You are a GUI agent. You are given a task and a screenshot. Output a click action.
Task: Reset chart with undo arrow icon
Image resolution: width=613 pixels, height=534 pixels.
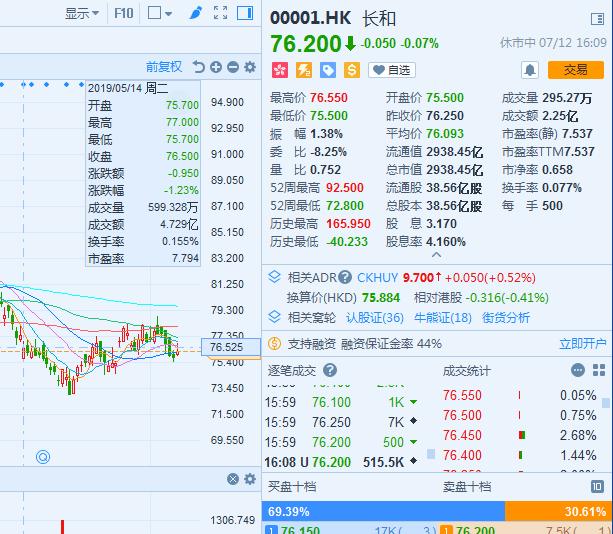(199, 67)
